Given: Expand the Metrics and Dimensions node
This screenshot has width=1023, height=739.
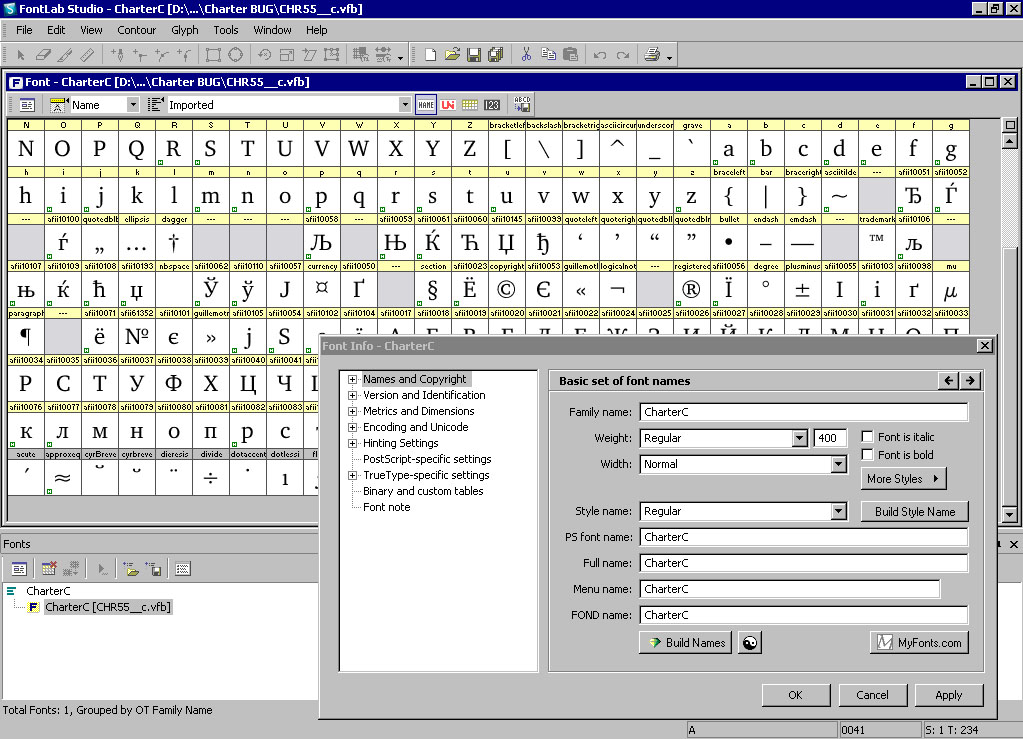Looking at the screenshot, I should [352, 412].
